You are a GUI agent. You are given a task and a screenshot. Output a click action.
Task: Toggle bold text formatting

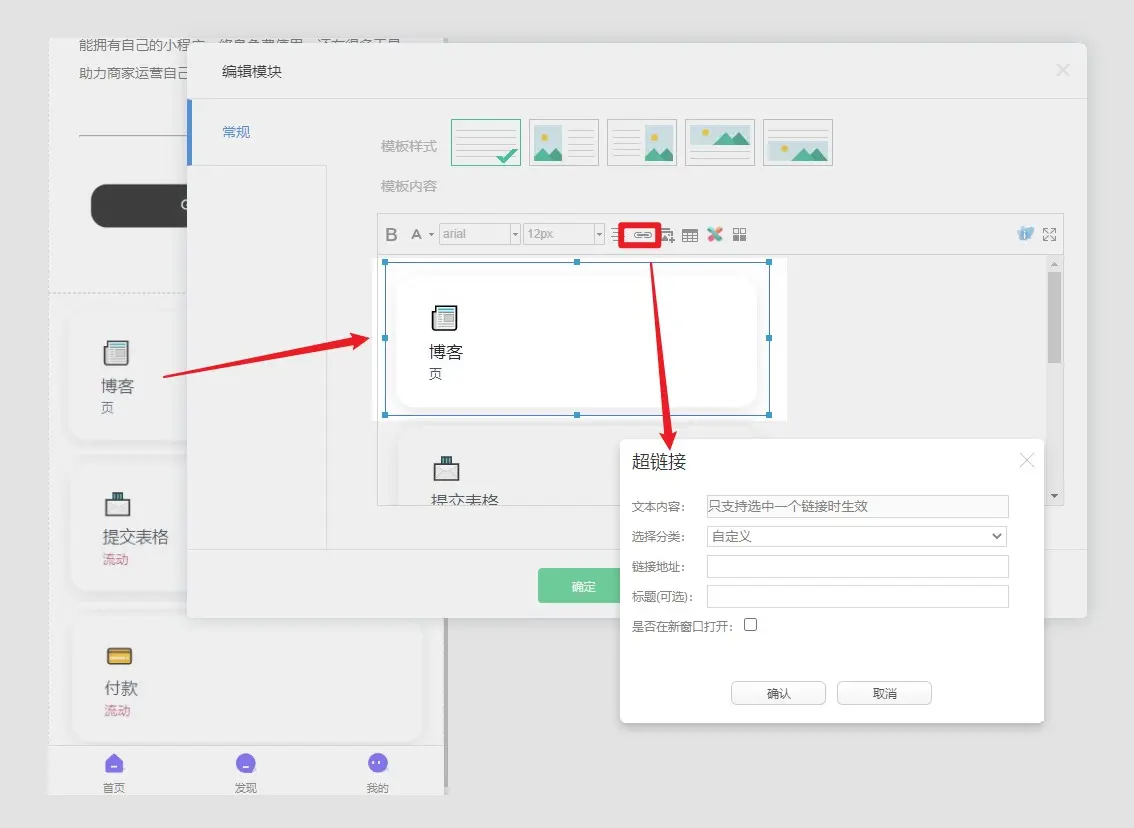pos(392,235)
